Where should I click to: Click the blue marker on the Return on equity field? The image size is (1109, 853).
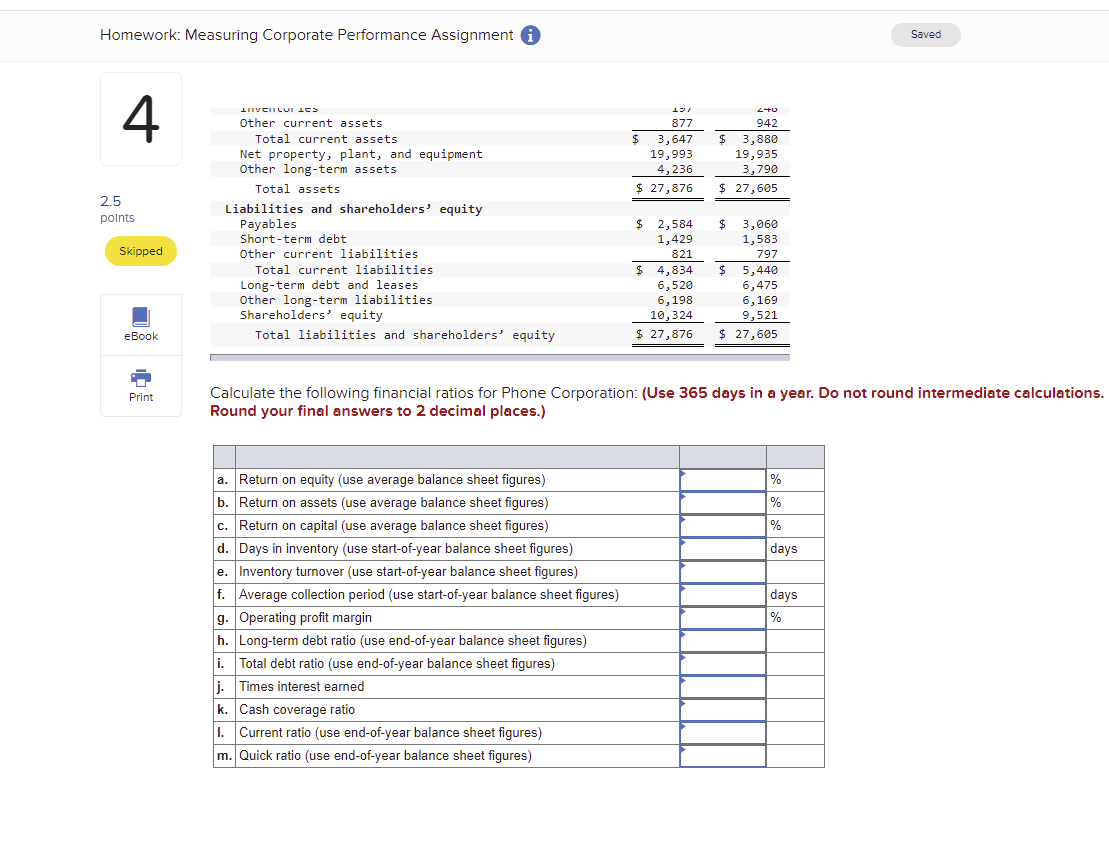683,473
